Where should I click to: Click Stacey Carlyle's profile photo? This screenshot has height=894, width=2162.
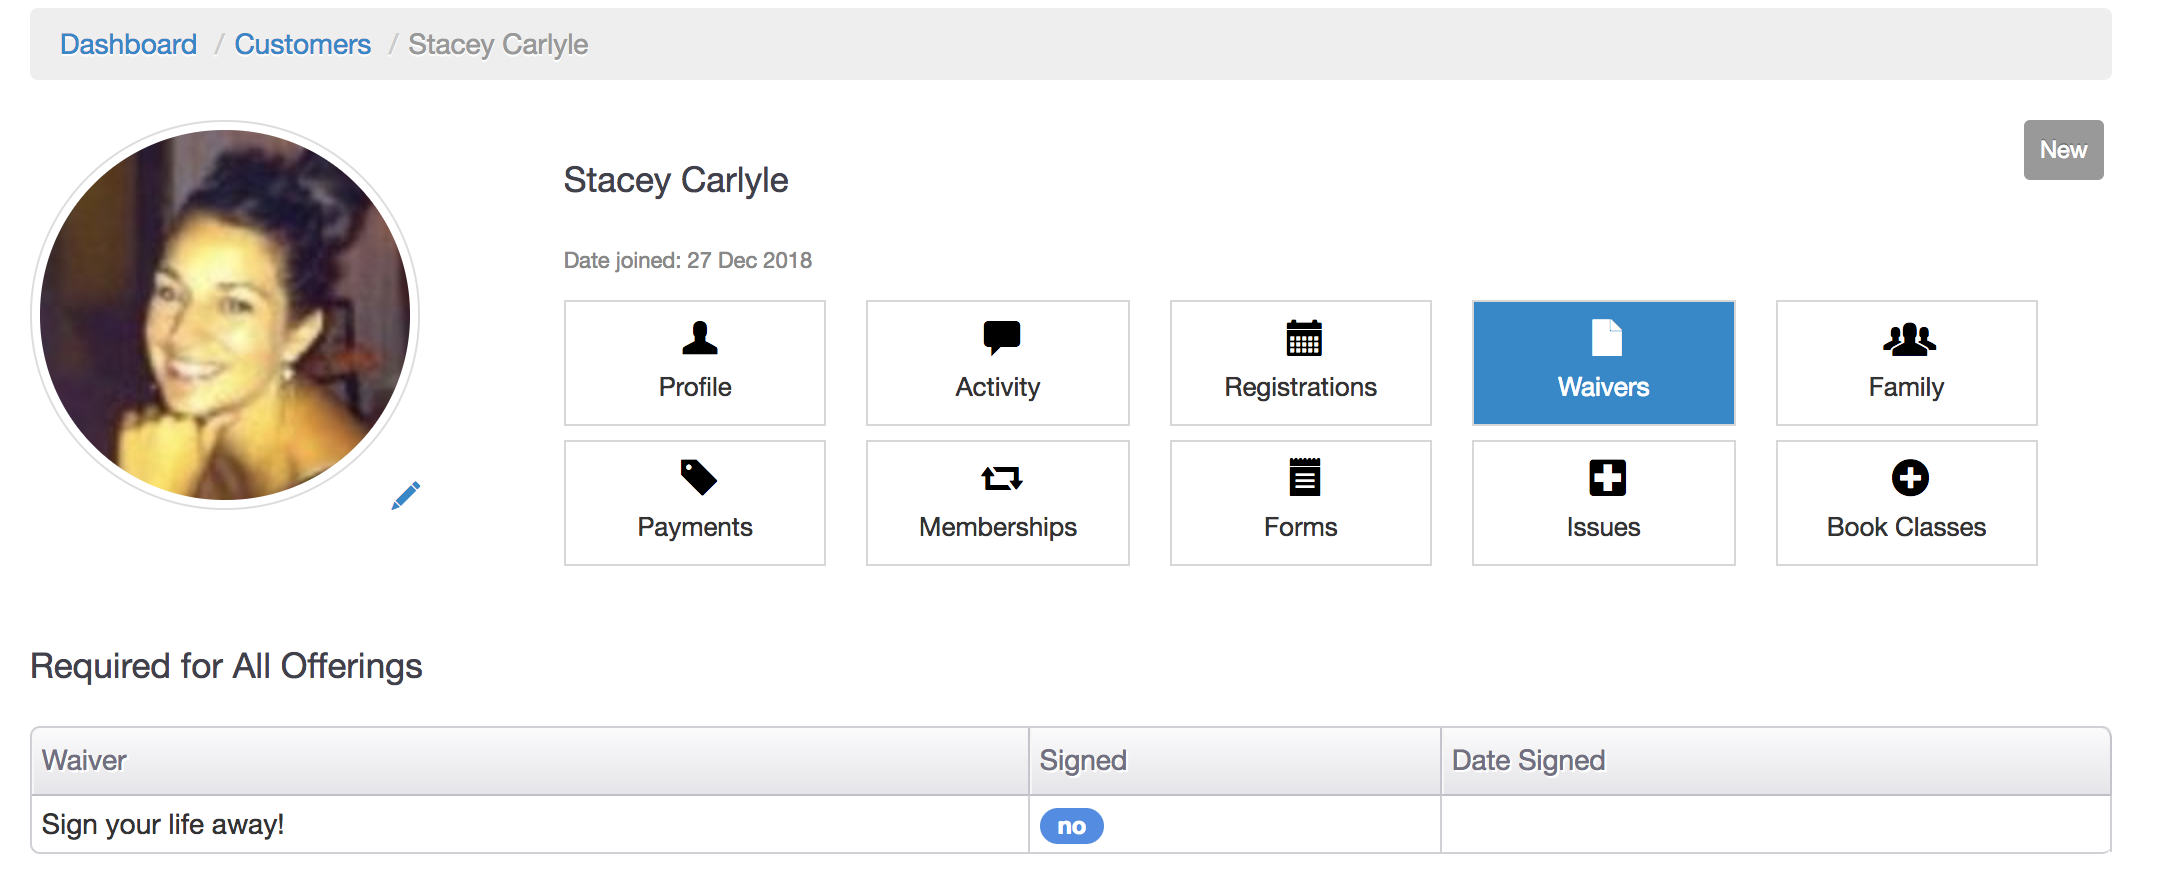225,315
